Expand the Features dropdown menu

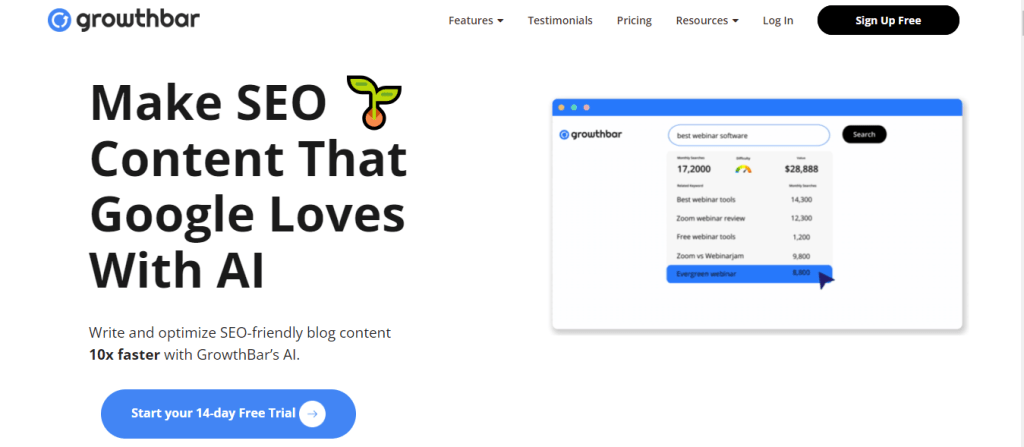[x=476, y=20]
